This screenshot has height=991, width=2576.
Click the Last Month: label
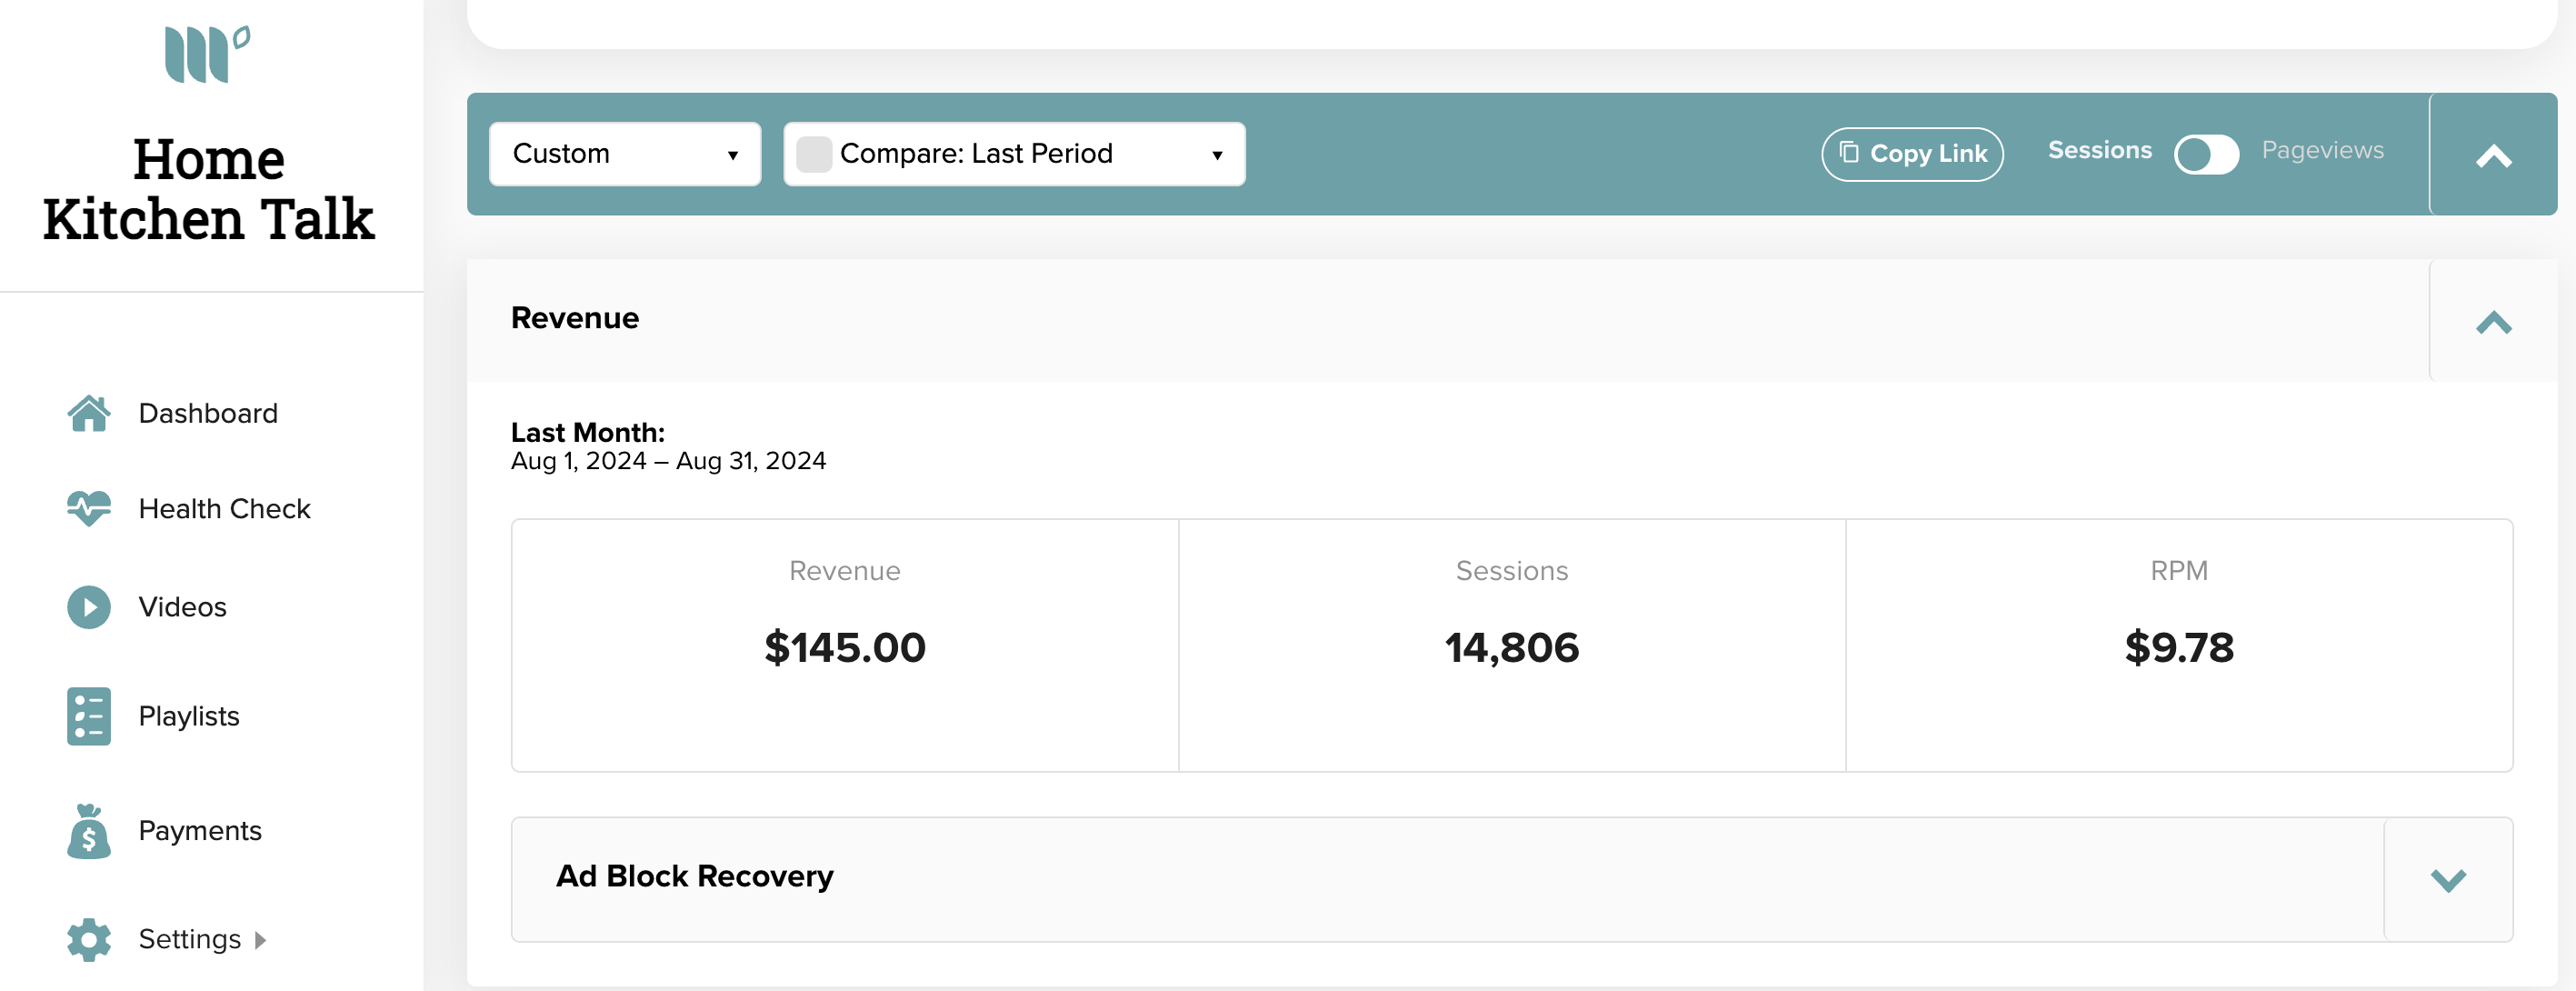click(588, 432)
